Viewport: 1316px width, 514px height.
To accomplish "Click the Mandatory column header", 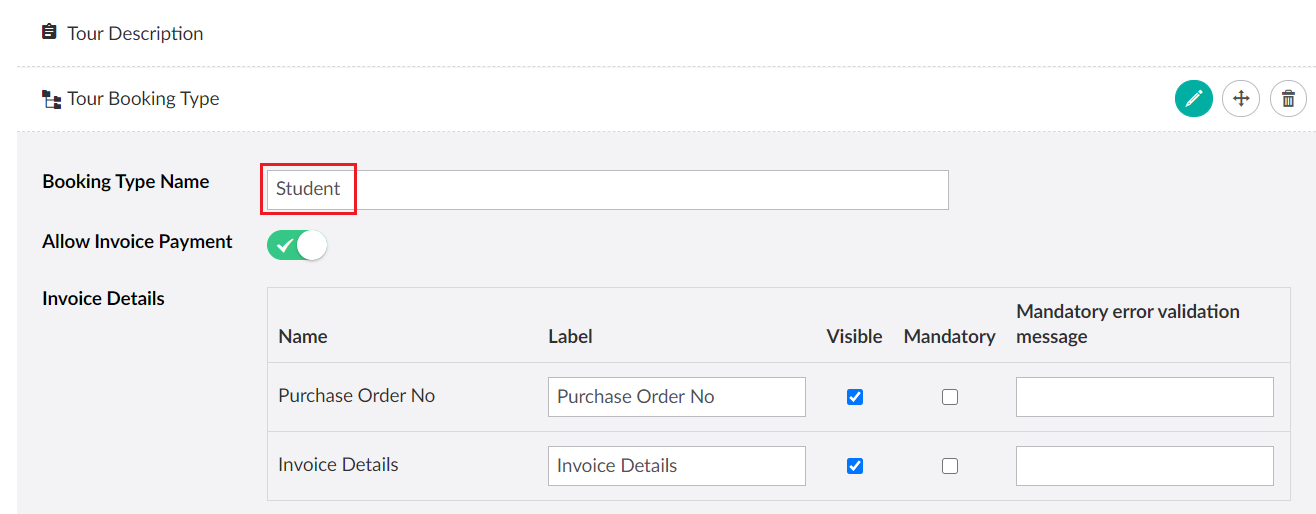I will [949, 337].
